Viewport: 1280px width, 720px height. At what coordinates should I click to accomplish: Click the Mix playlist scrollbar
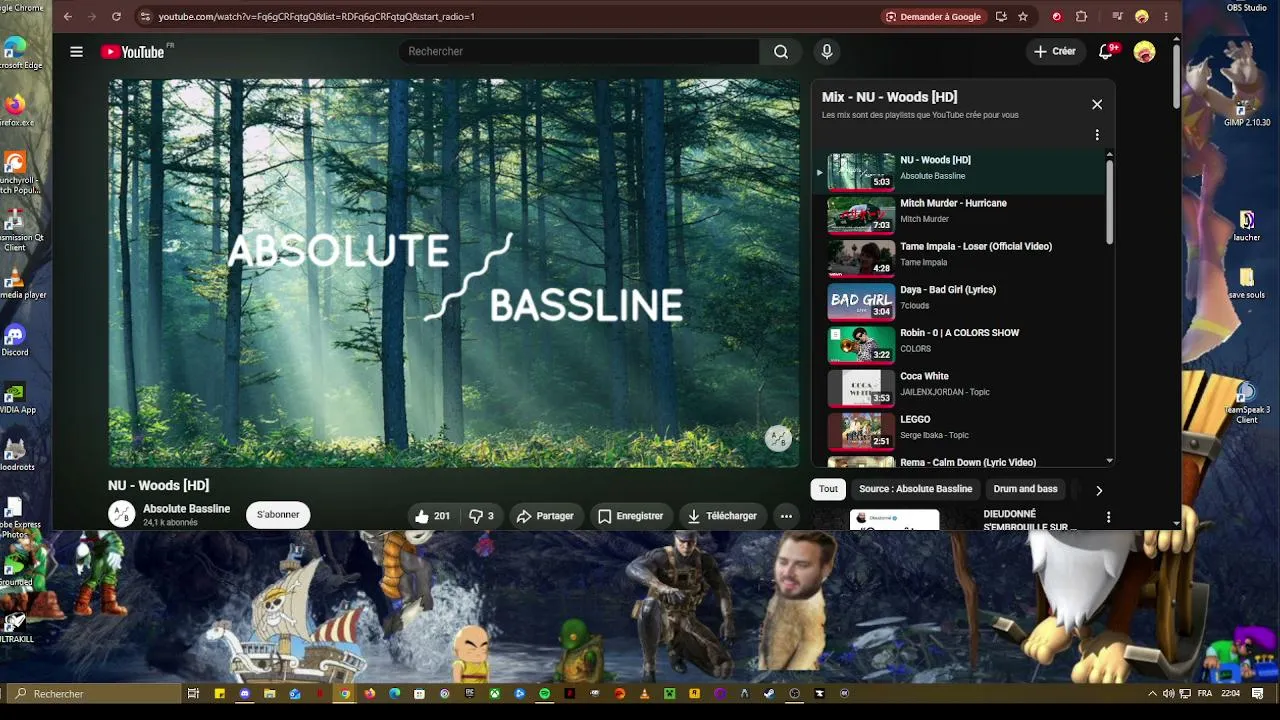[x=1109, y=202]
